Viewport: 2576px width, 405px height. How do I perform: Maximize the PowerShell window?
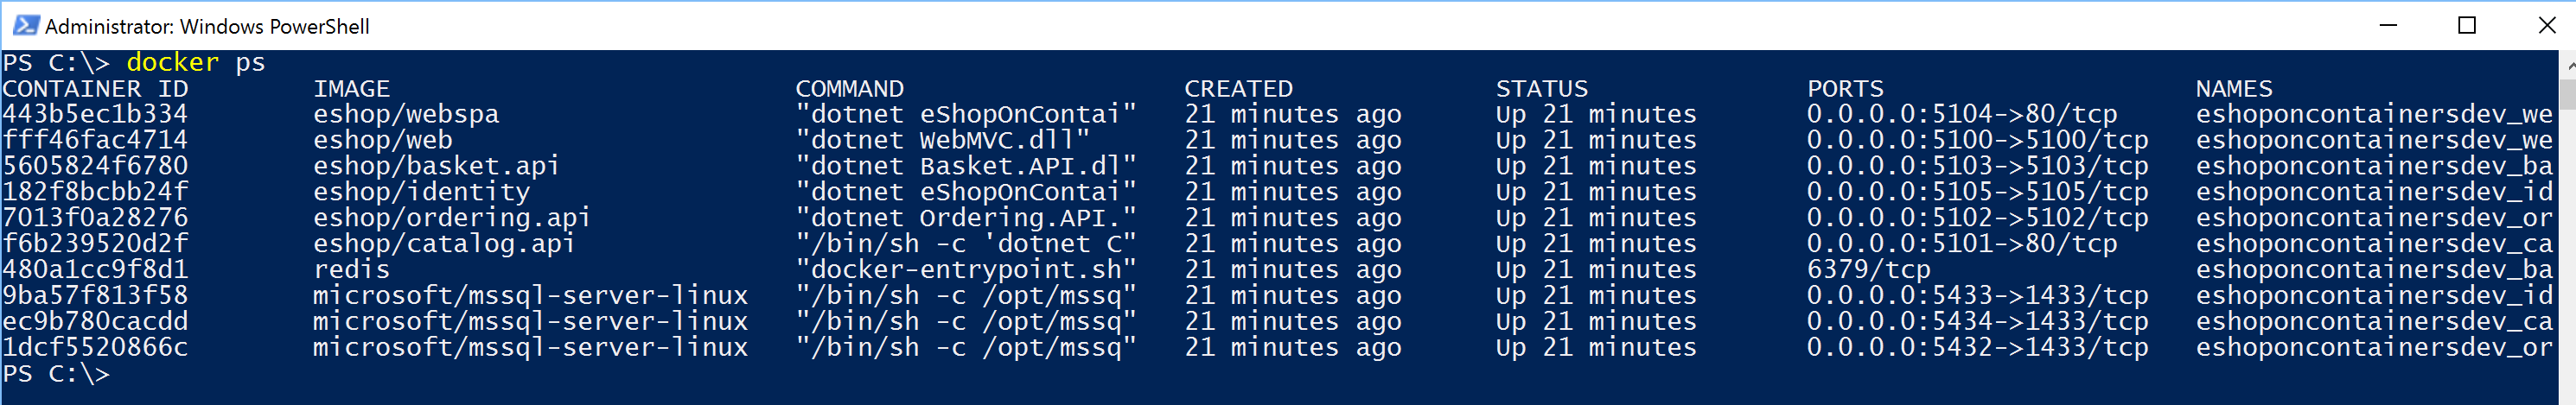tap(2466, 26)
